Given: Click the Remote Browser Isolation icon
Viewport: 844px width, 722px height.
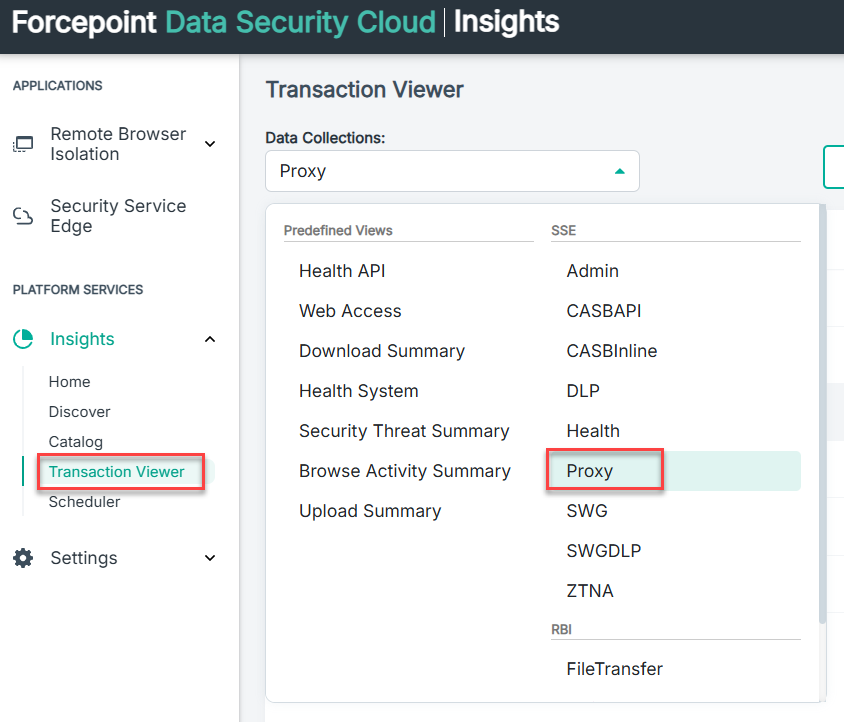Looking at the screenshot, I should pos(22,145).
